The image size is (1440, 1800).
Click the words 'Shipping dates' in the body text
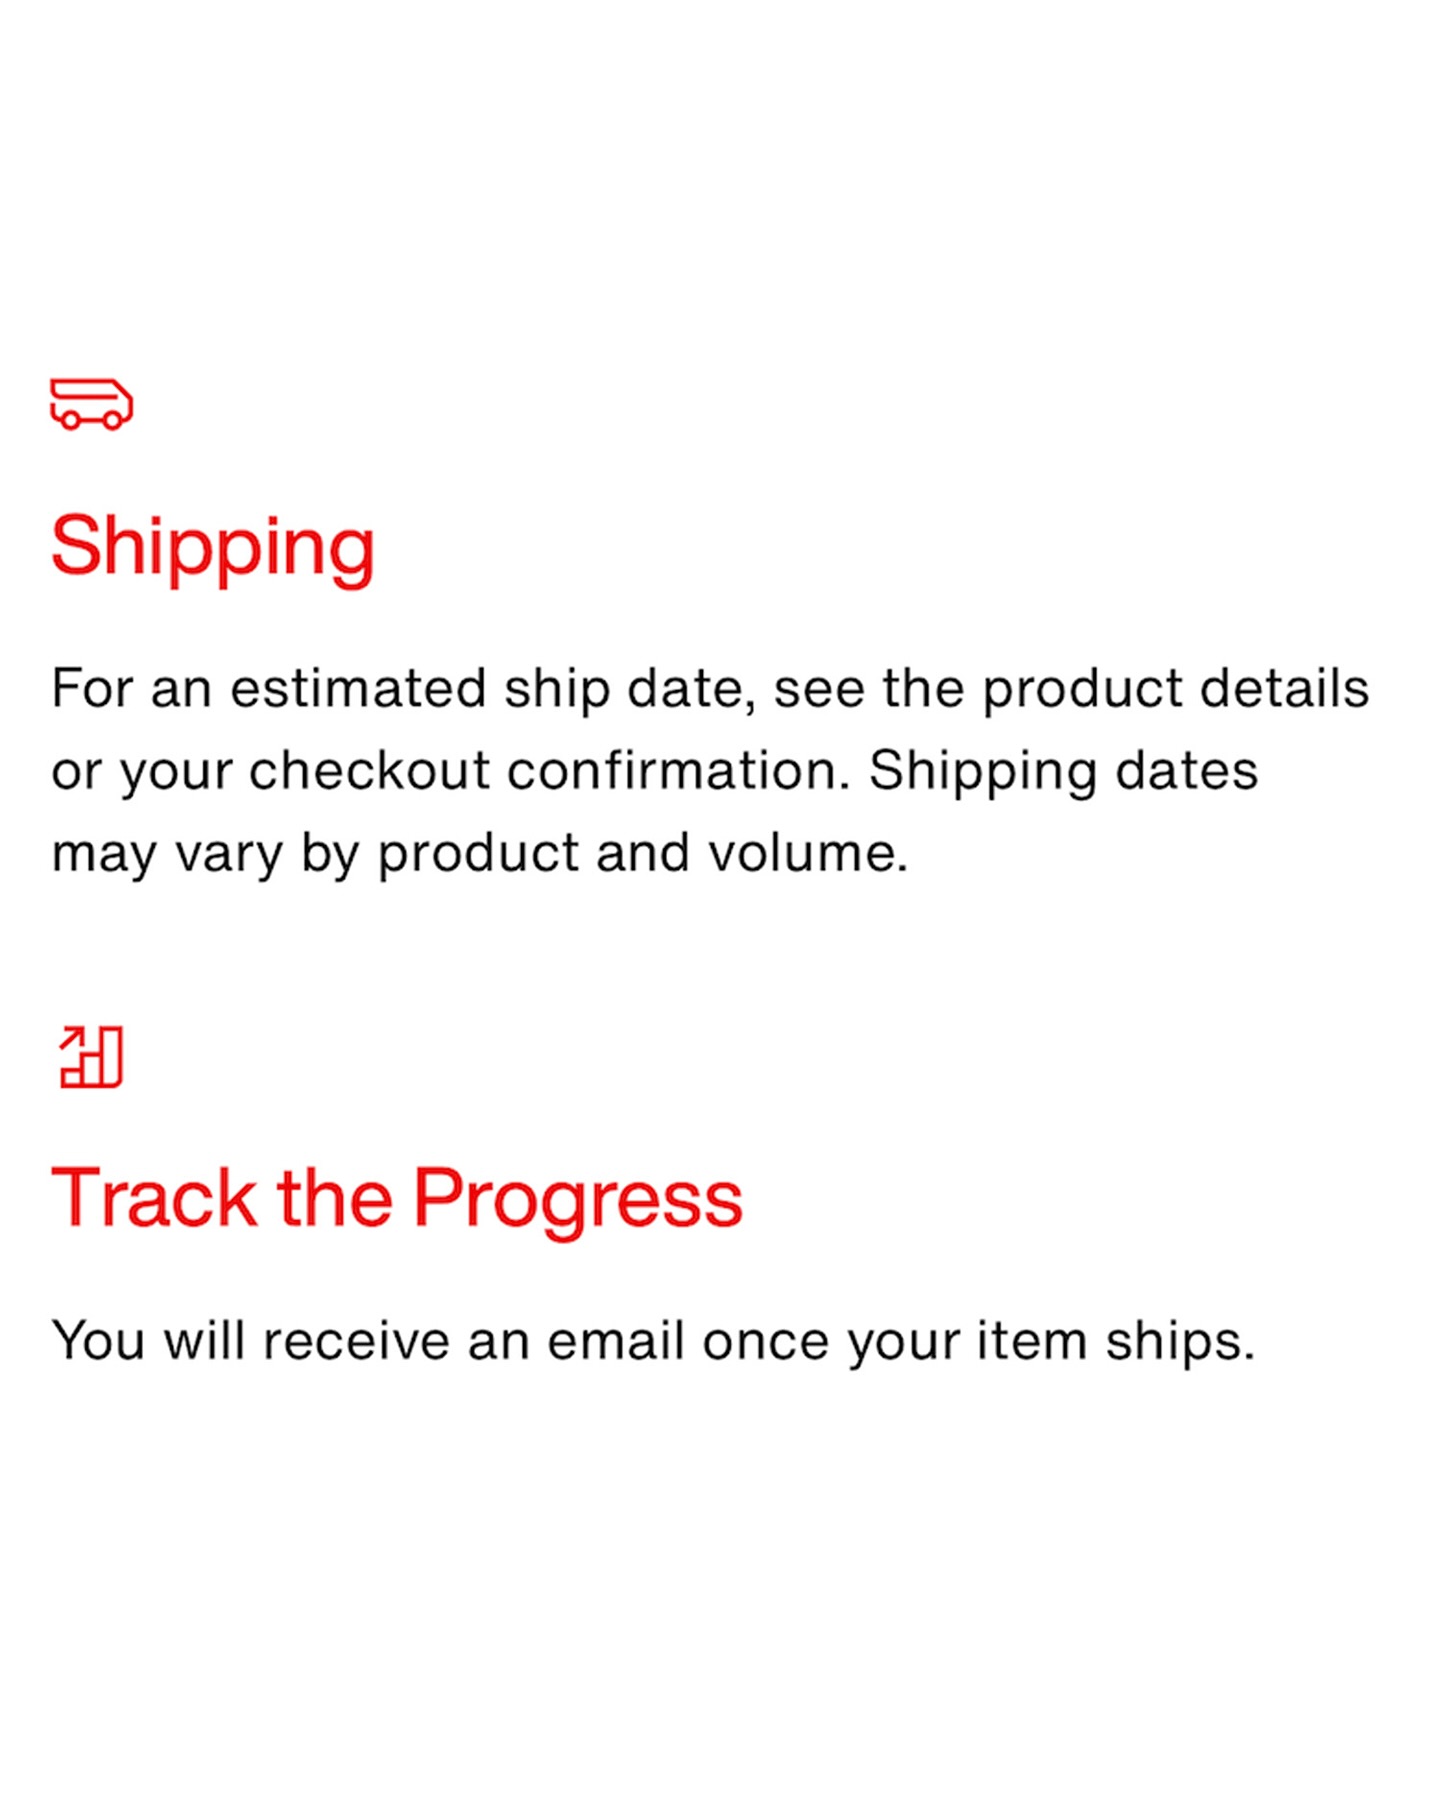pyautogui.click(x=1063, y=771)
